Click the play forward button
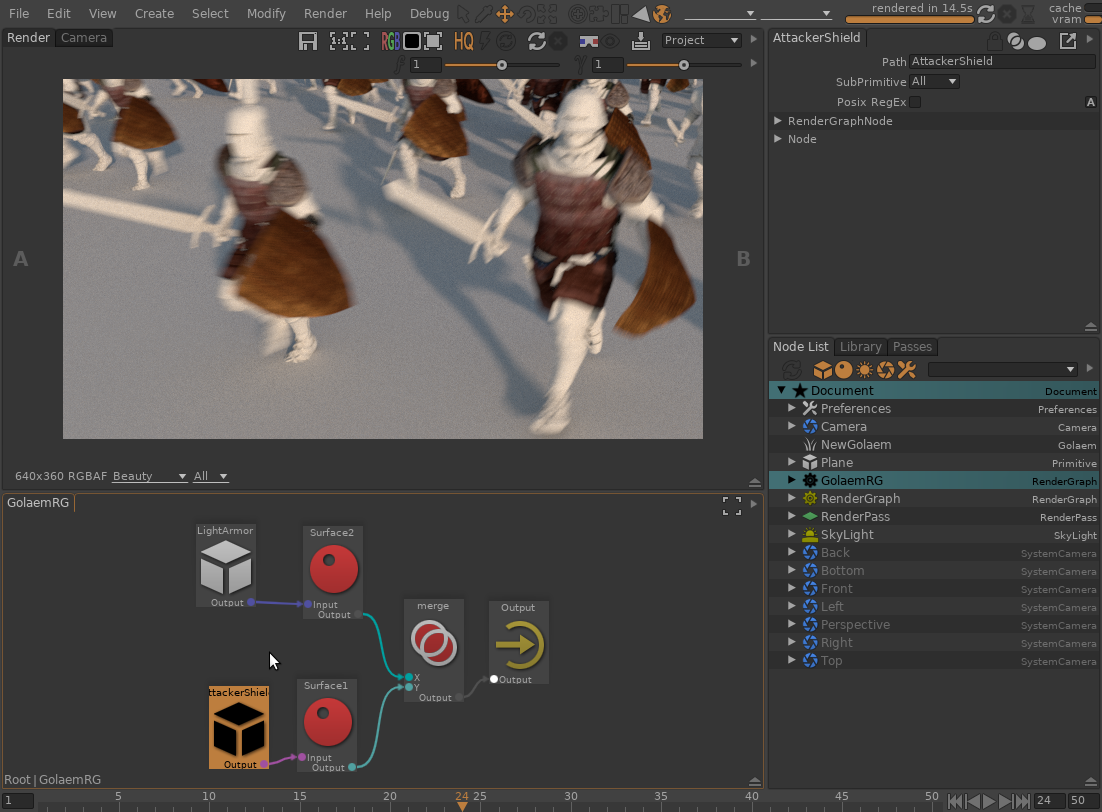This screenshot has height=812, width=1102. (x=989, y=801)
